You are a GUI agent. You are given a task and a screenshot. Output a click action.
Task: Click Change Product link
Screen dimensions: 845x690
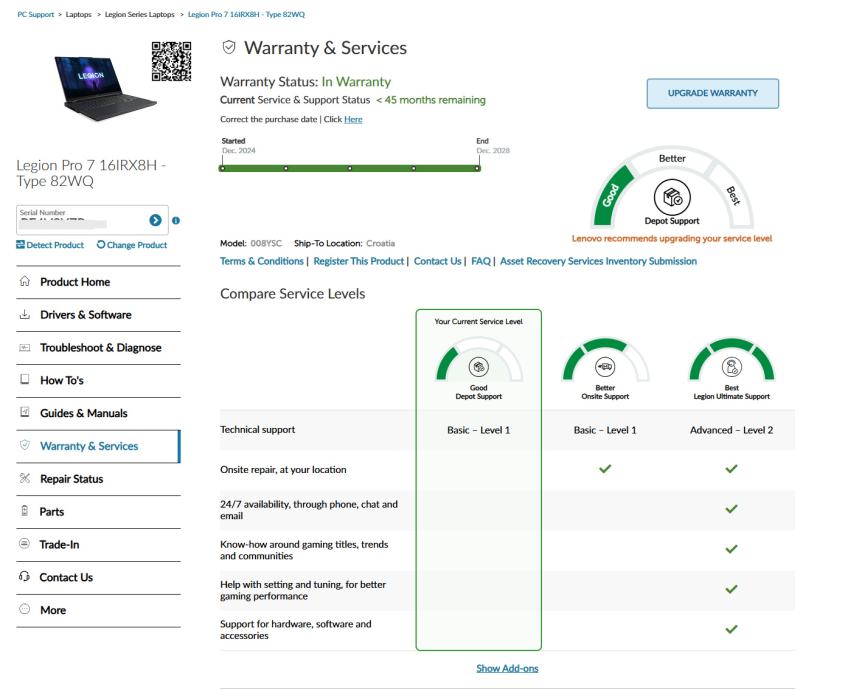point(132,245)
